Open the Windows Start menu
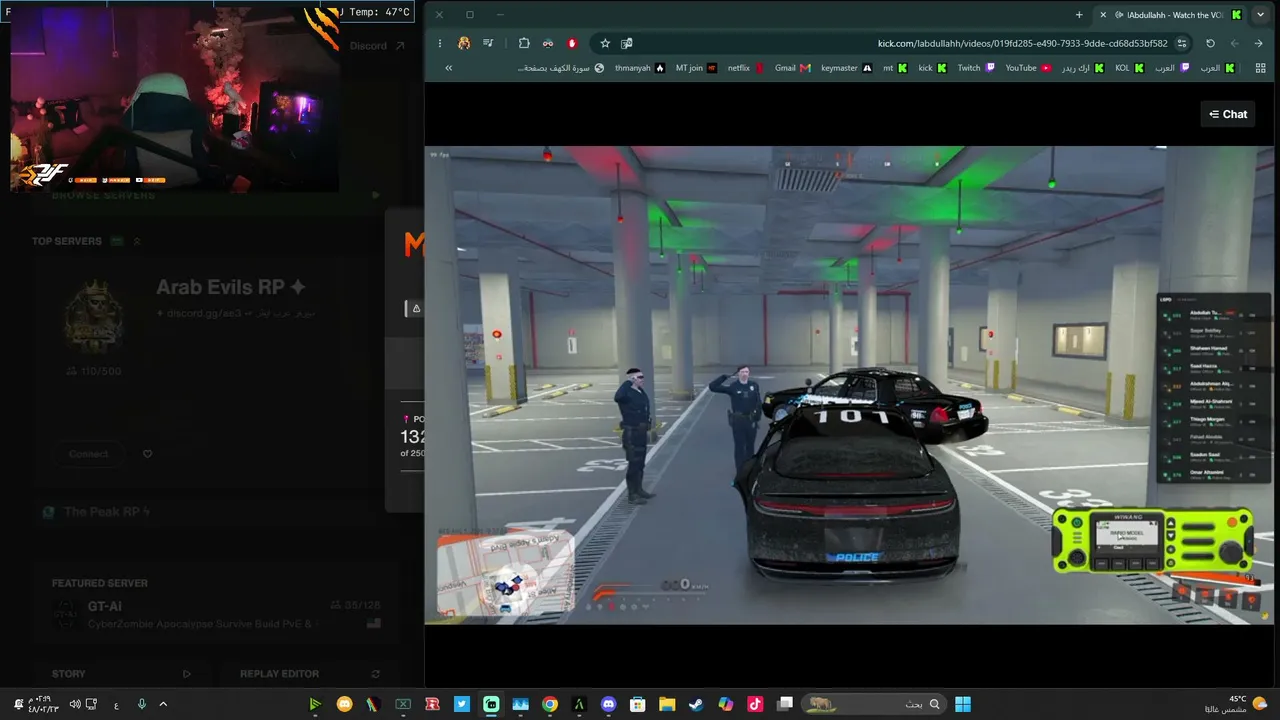Screen dimensions: 1280x720 pyautogui.click(x=962, y=704)
